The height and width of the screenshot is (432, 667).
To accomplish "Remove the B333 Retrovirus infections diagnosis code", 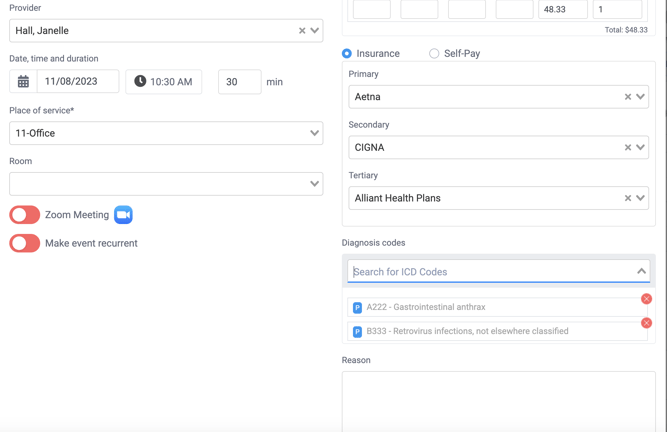I will (x=646, y=323).
